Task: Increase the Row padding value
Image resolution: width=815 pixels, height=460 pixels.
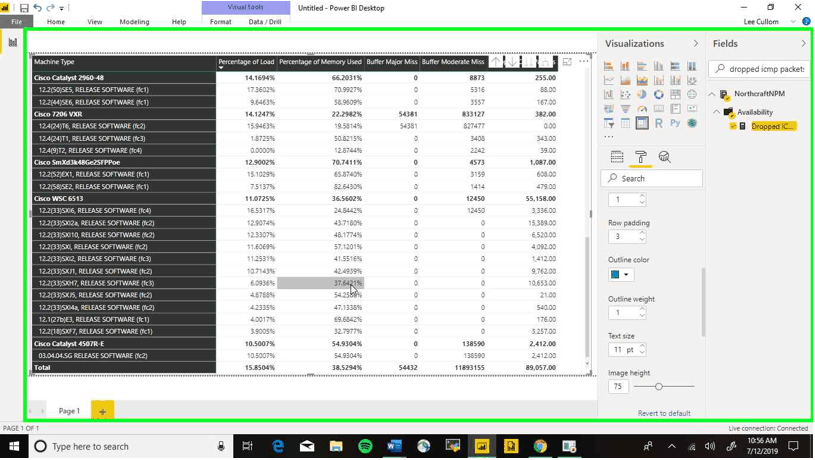Action: [x=642, y=233]
